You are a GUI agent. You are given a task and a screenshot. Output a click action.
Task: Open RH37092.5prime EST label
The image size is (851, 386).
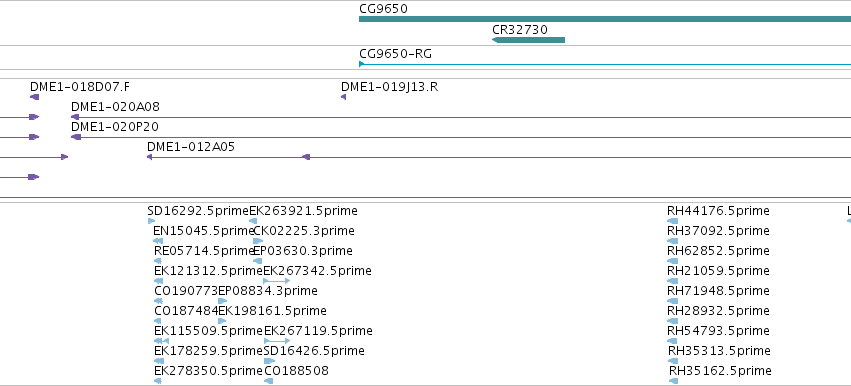tap(718, 231)
